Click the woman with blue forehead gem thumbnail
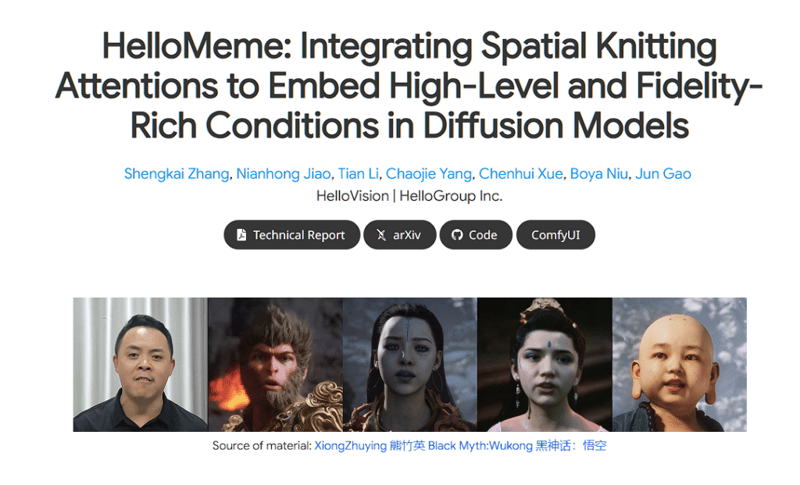 click(x=545, y=365)
